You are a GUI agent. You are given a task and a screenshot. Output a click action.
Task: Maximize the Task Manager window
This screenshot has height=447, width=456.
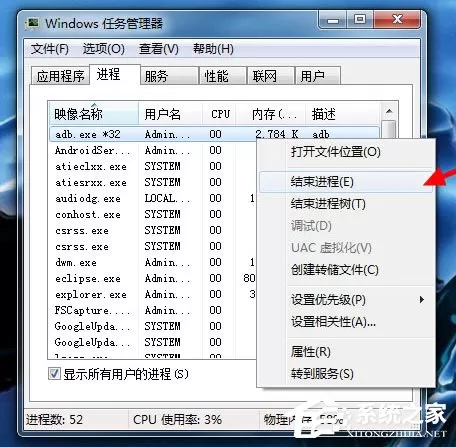(360, 20)
